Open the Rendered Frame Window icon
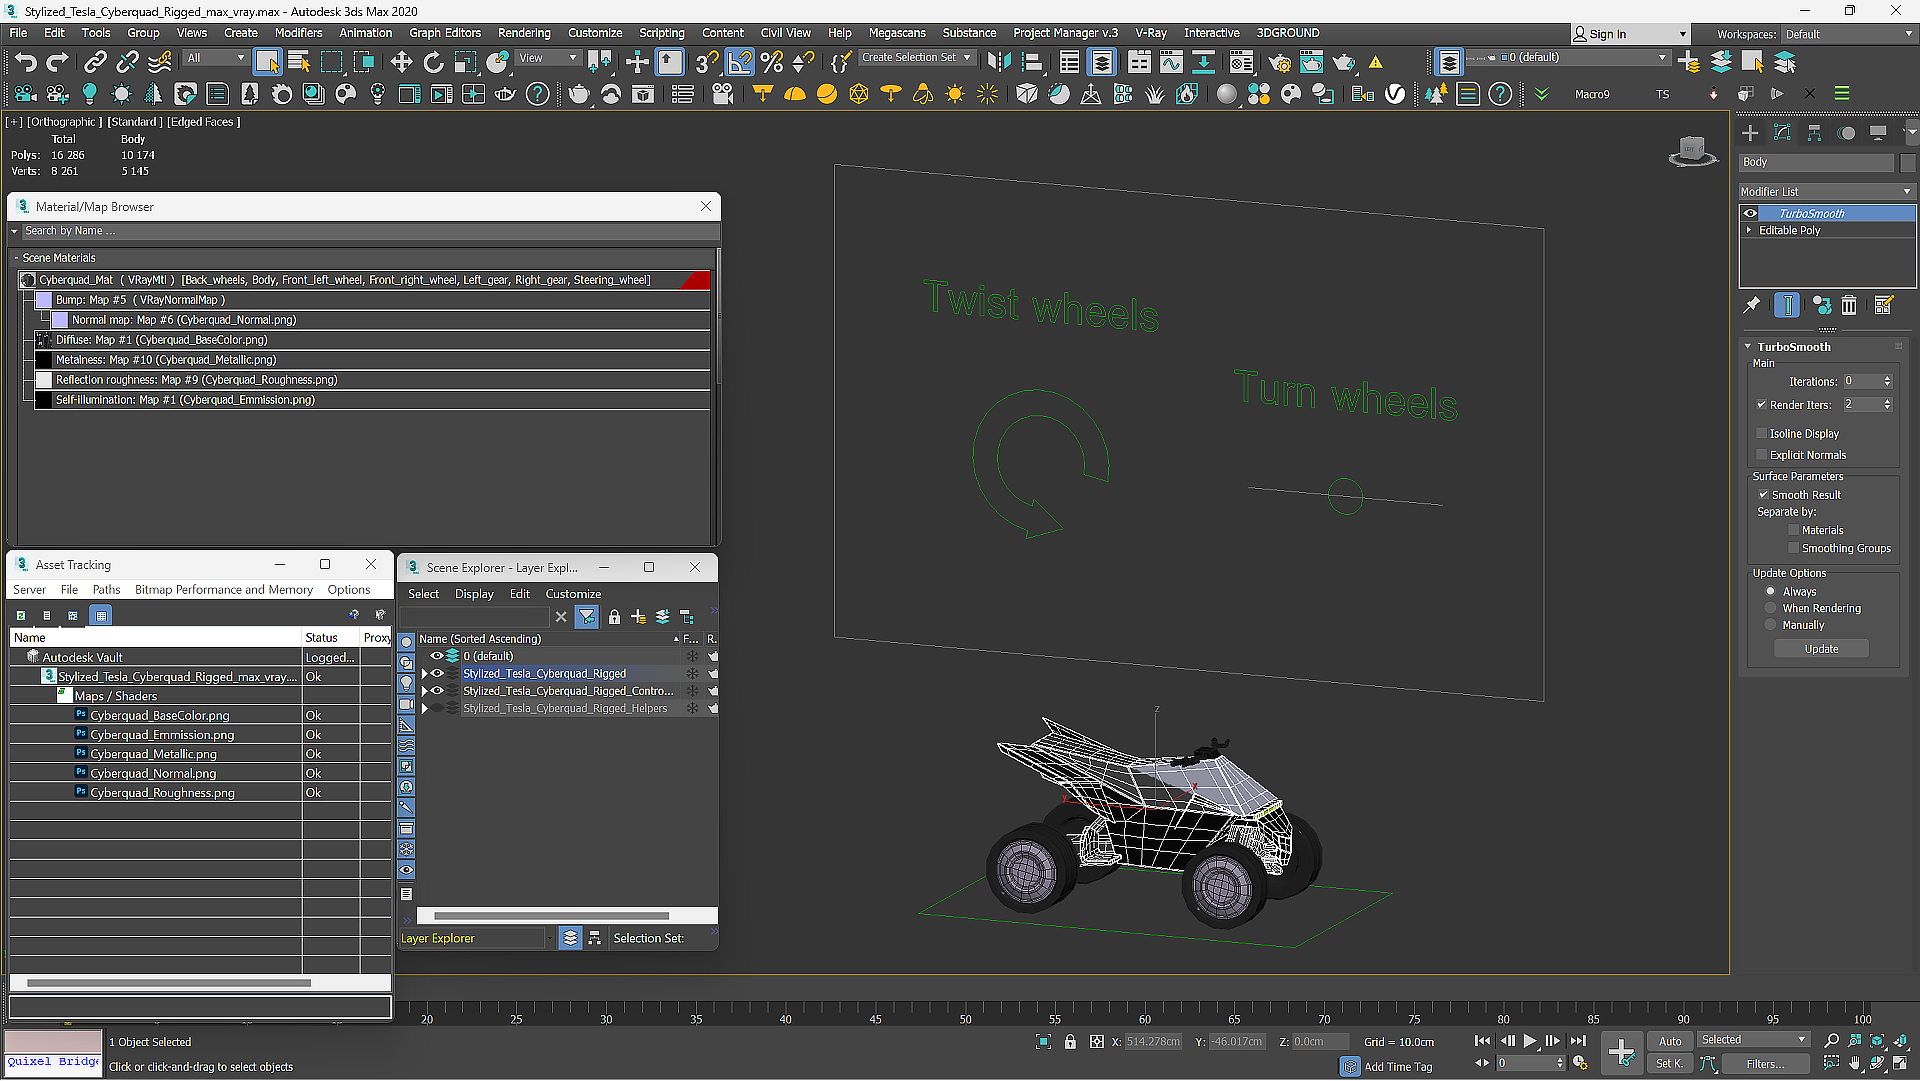The width and height of the screenshot is (1920, 1081). coord(1311,62)
